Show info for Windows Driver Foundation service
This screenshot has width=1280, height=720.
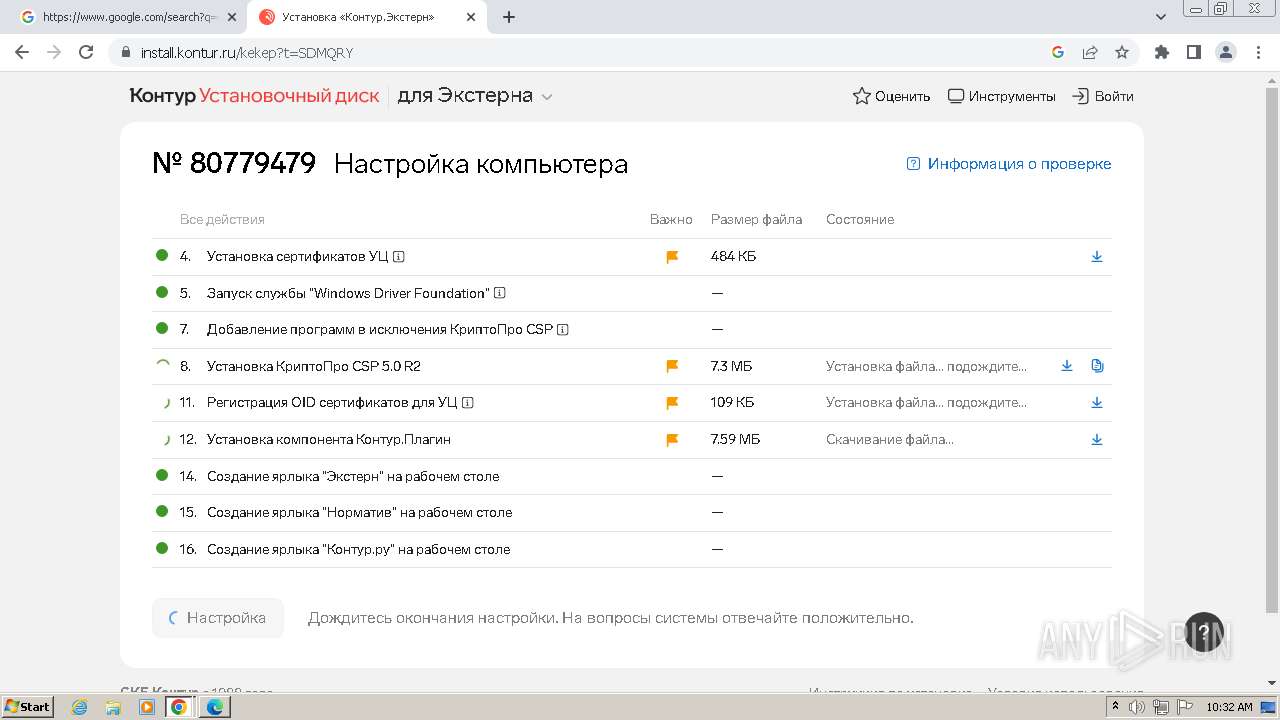point(500,293)
